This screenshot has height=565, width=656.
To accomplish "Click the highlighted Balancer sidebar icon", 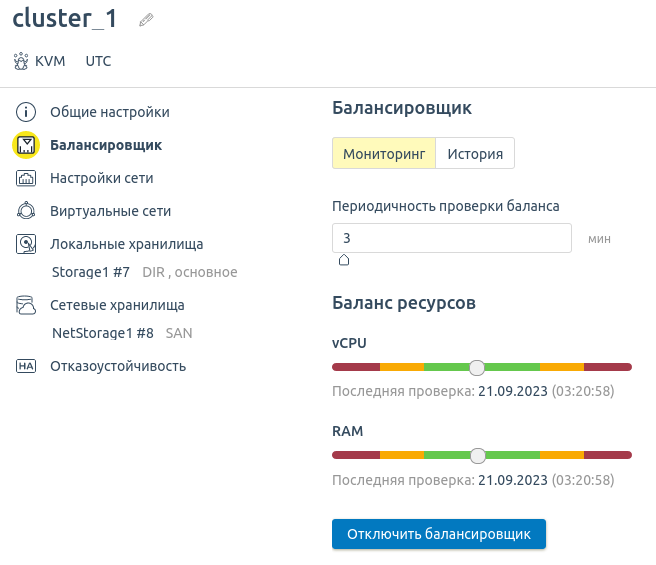I will (x=26, y=145).
